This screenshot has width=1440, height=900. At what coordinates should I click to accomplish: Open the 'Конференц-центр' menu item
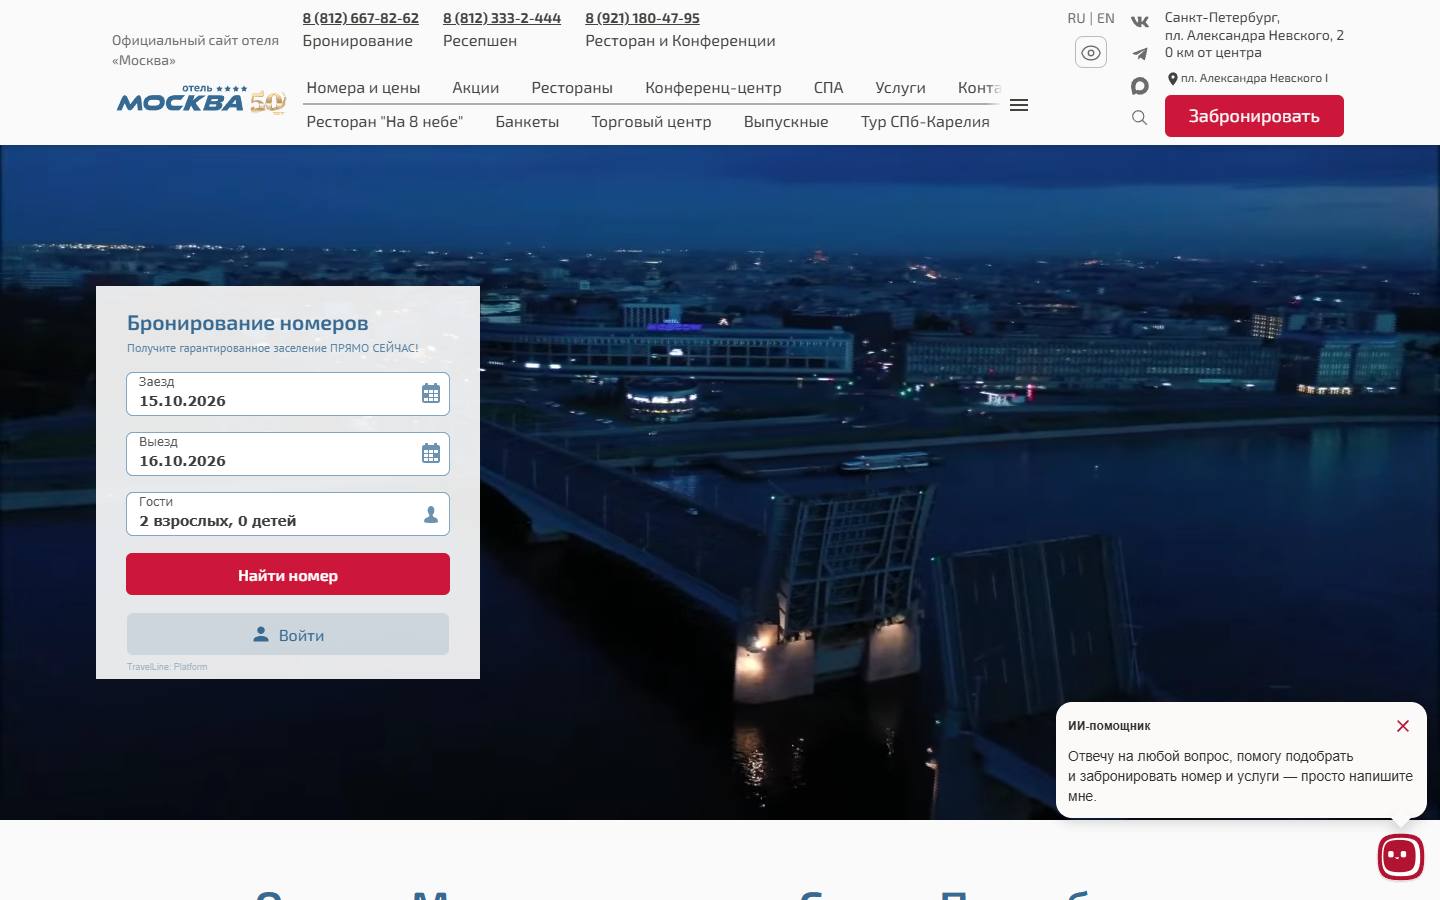(713, 88)
